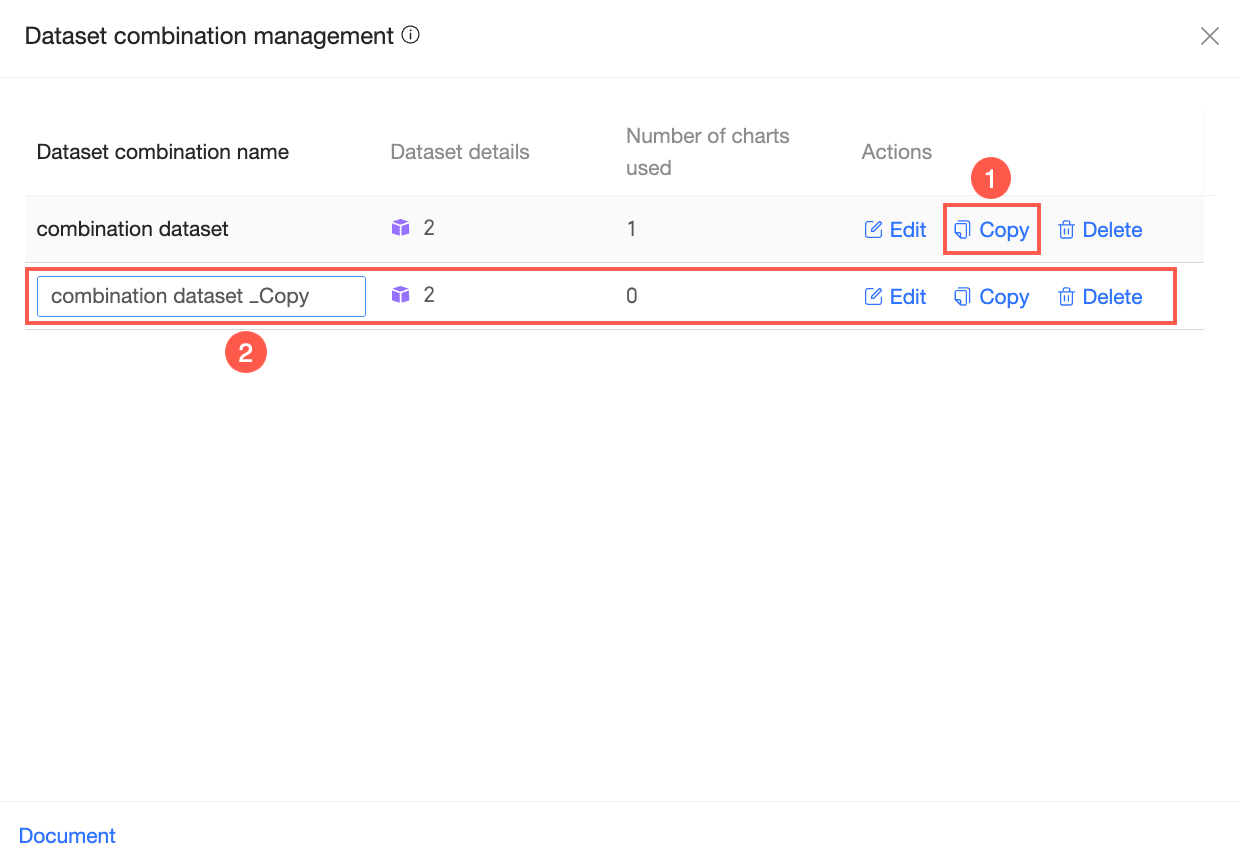Click the Dataset details column header
Image resolution: width=1240 pixels, height=868 pixels.
pyautogui.click(x=460, y=152)
